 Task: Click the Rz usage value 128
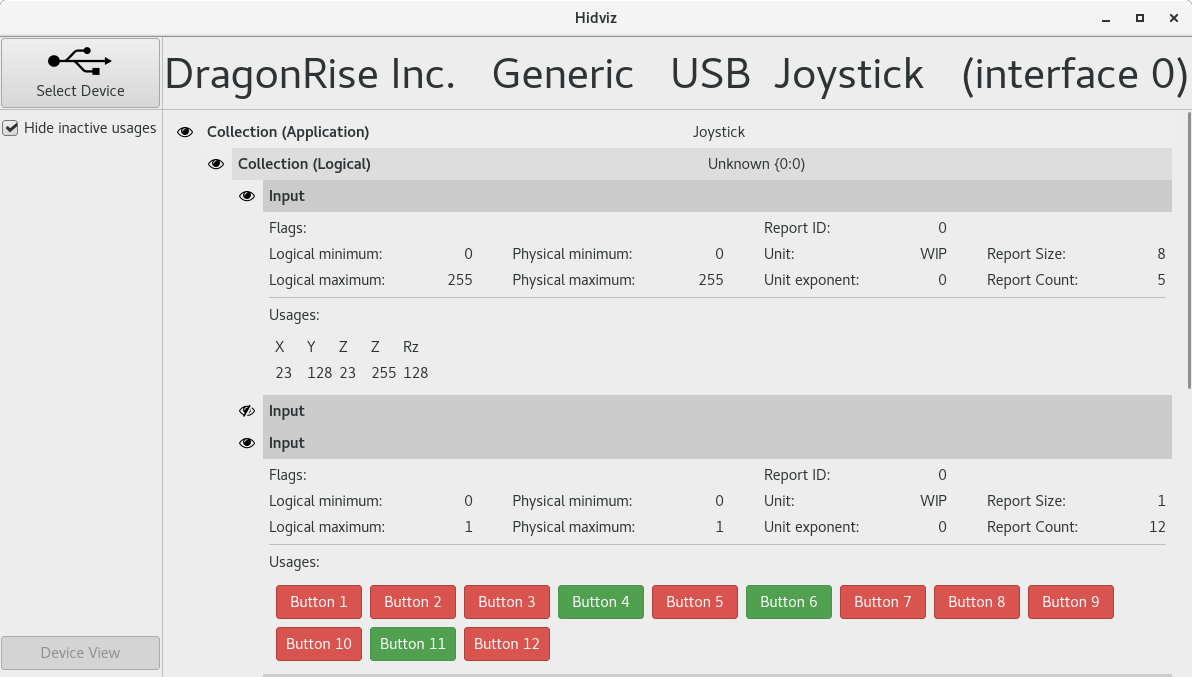pyautogui.click(x=416, y=373)
